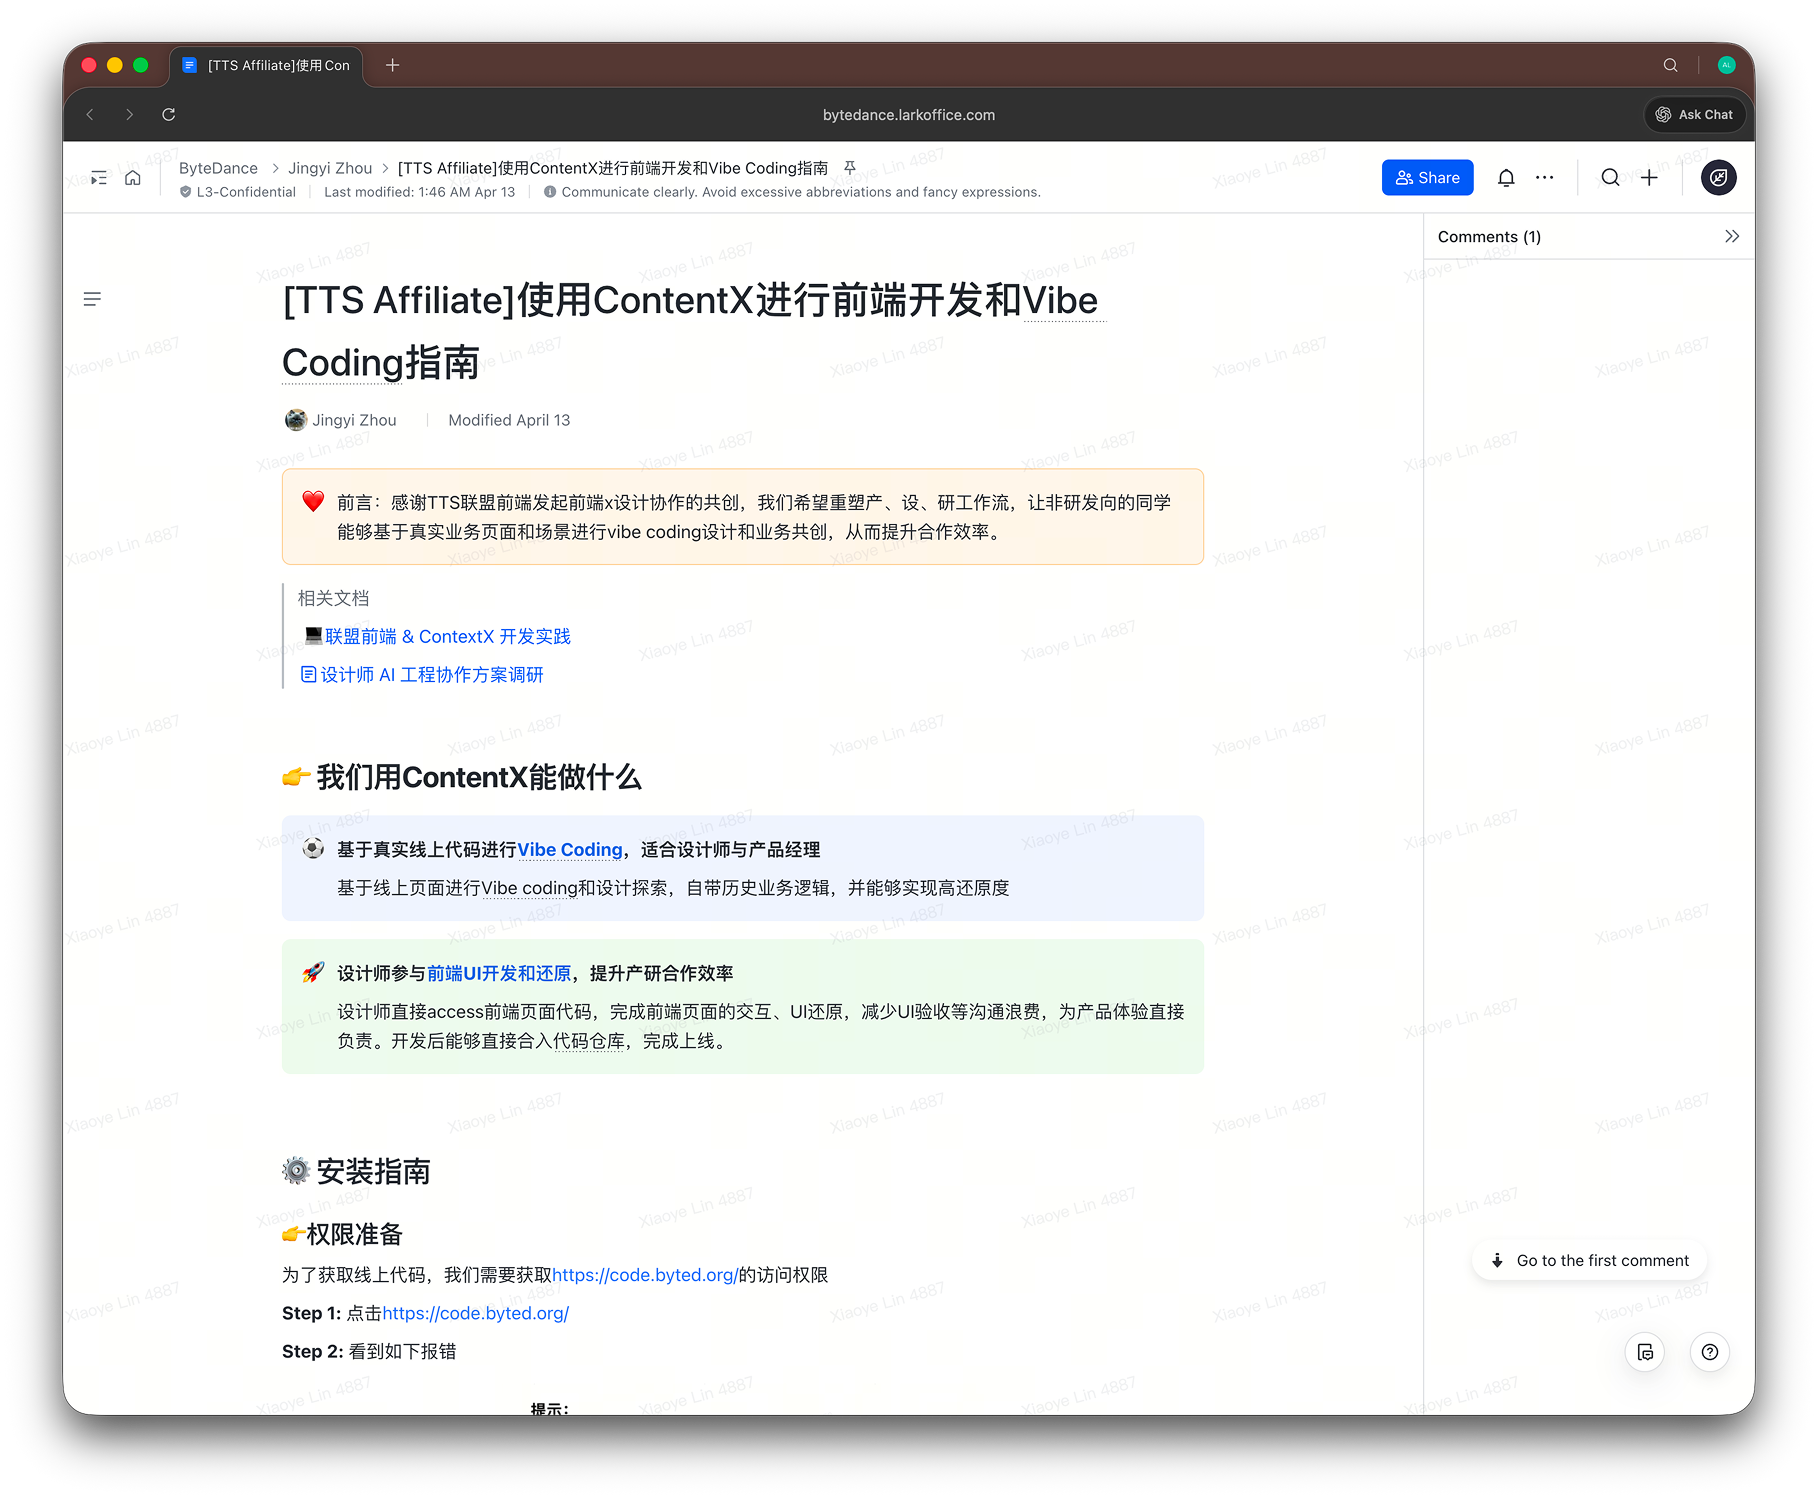
Task: Toggle the sidebar navigation tree icon
Action: (x=99, y=178)
